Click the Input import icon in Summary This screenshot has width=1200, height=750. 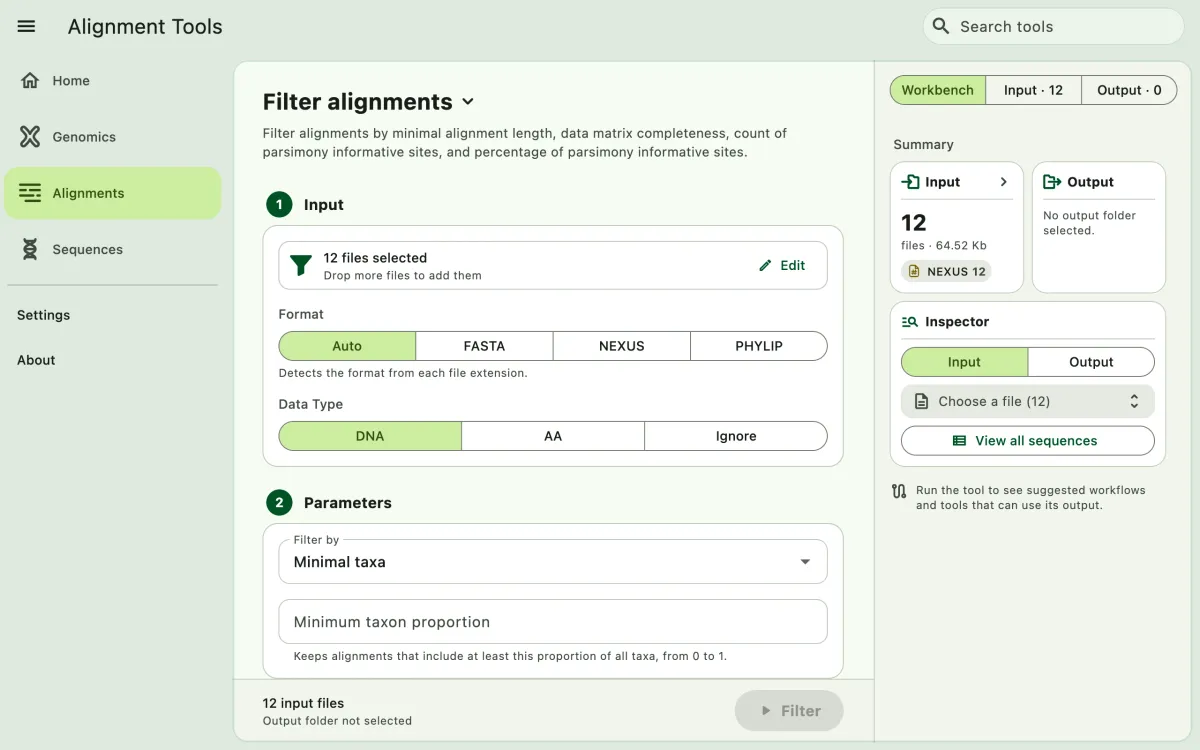910,182
